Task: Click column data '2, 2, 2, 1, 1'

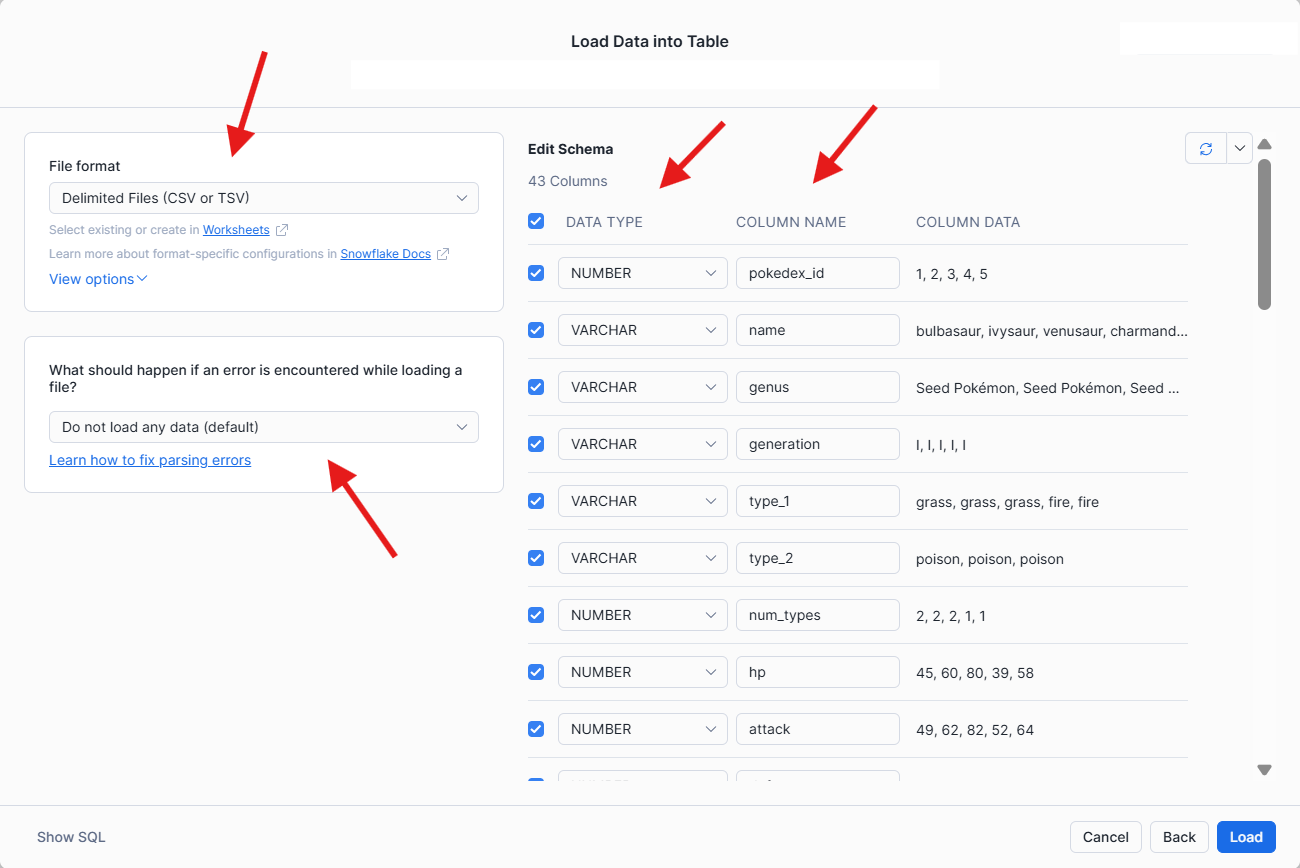Action: point(951,615)
